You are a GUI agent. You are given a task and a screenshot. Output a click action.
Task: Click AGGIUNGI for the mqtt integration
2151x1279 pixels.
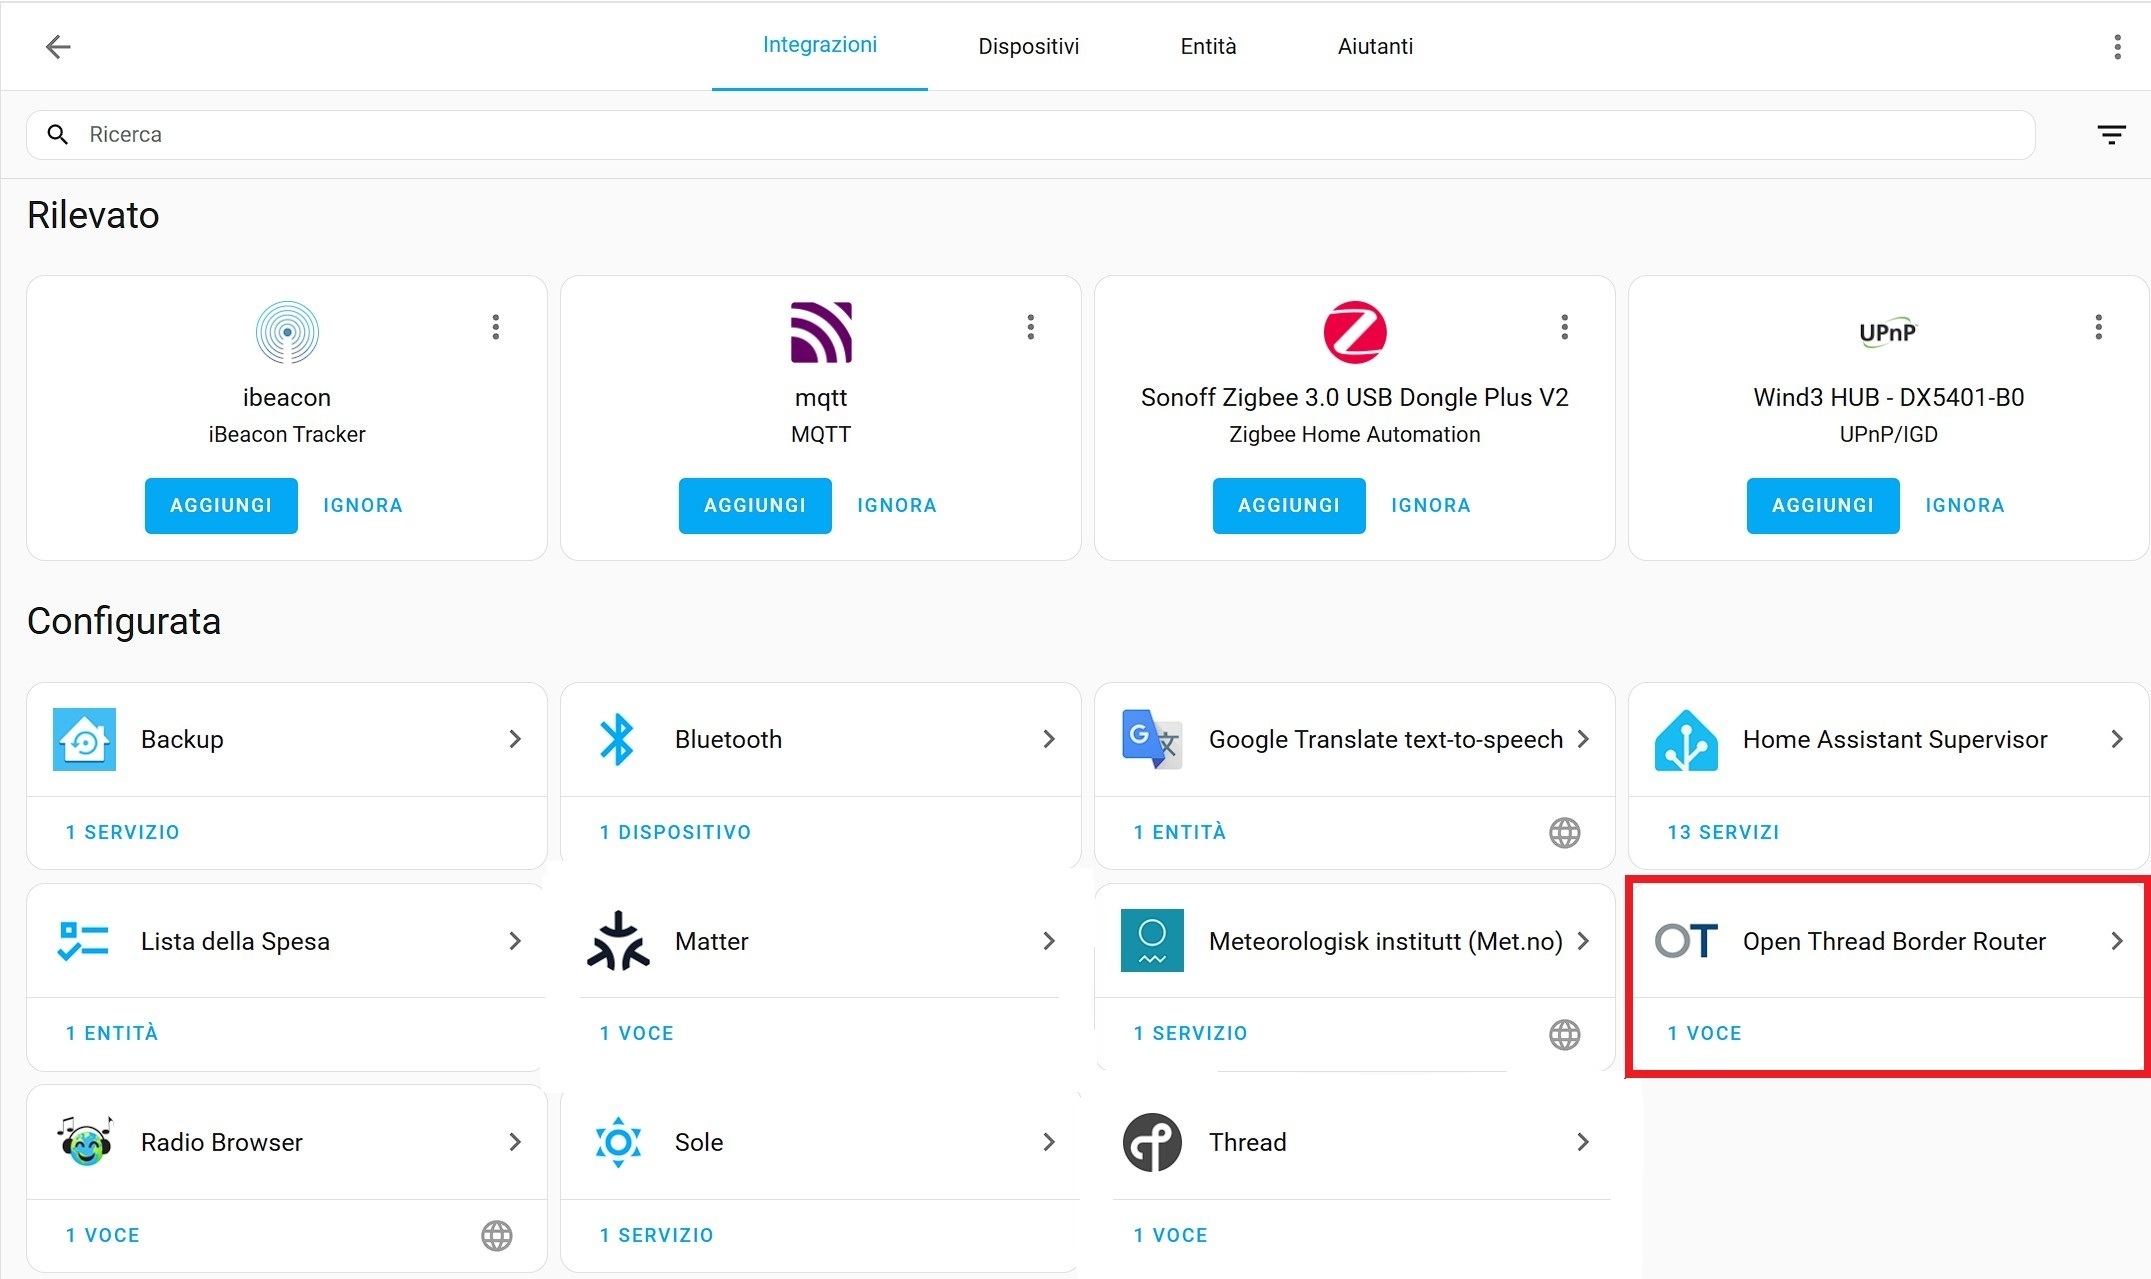tap(755, 506)
